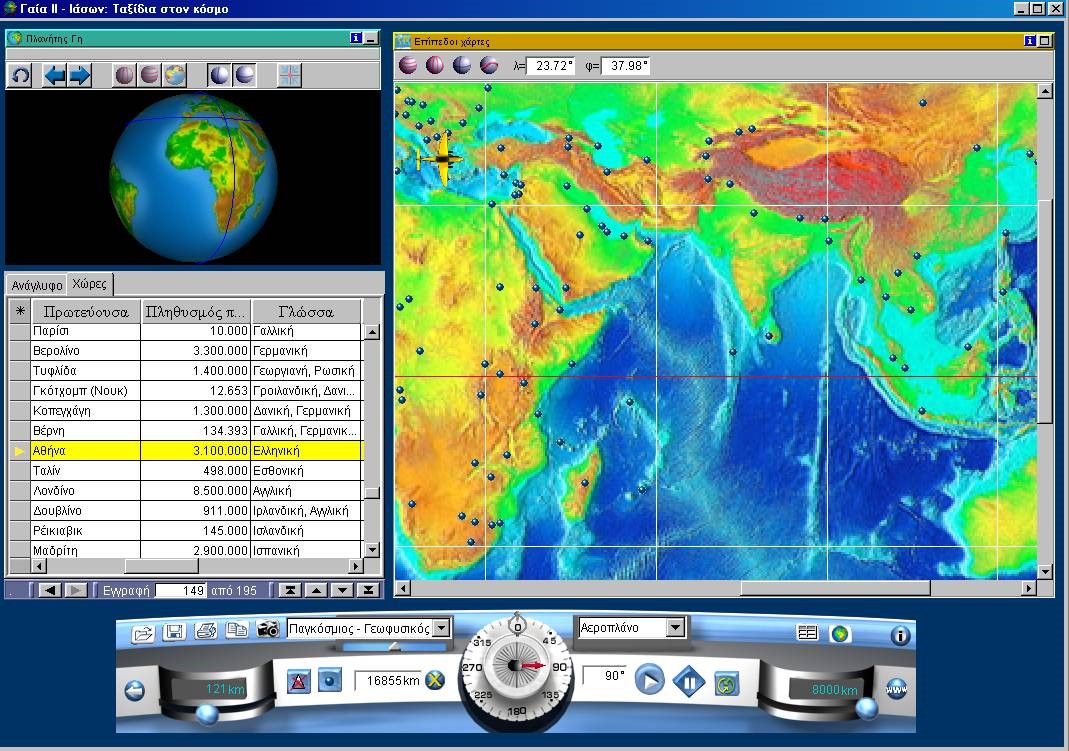Click the back arrow on control panel
The width and height of the screenshot is (1069, 751).
click(x=135, y=692)
